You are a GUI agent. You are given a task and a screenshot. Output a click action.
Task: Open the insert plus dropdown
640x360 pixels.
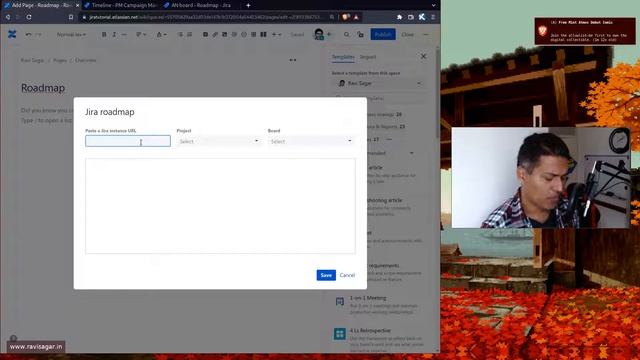point(276,35)
